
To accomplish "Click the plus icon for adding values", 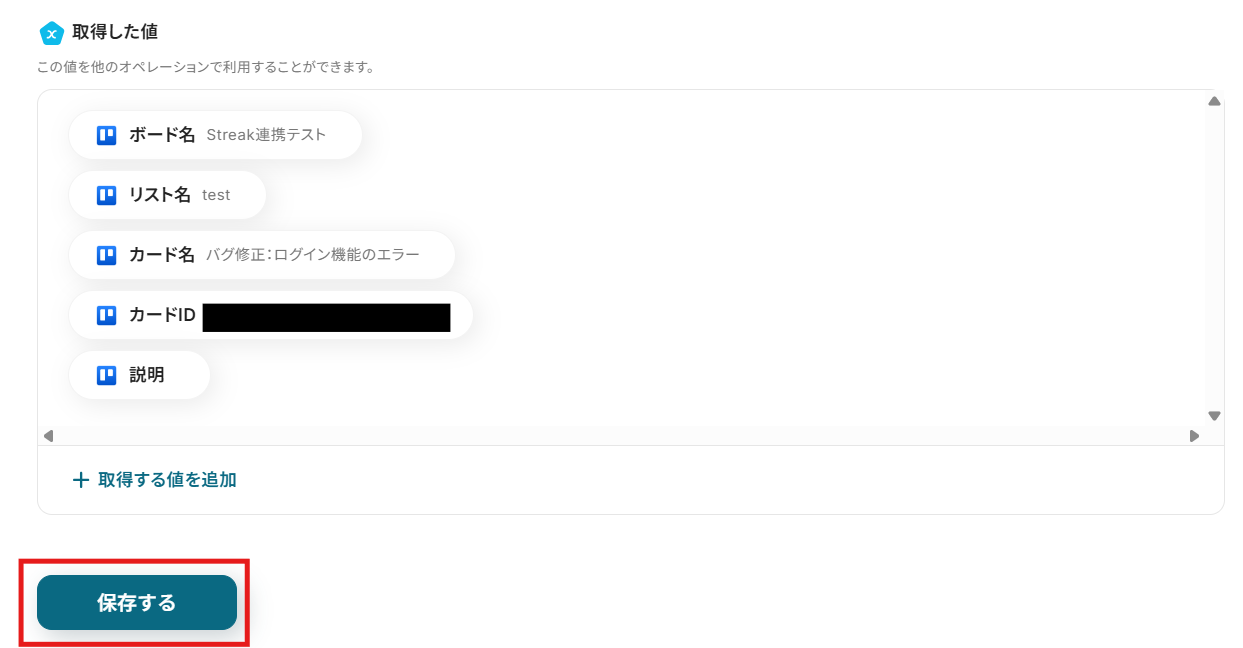I will coord(81,480).
